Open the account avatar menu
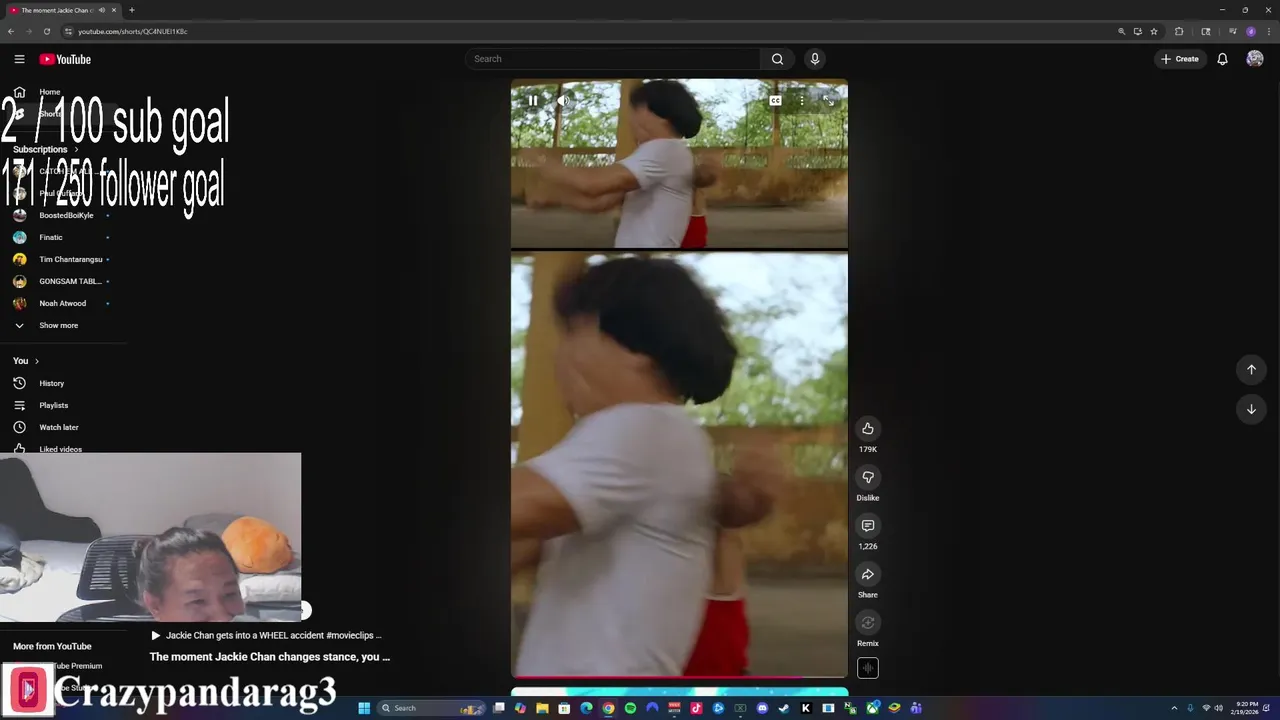This screenshot has width=1280, height=720. tap(1254, 59)
